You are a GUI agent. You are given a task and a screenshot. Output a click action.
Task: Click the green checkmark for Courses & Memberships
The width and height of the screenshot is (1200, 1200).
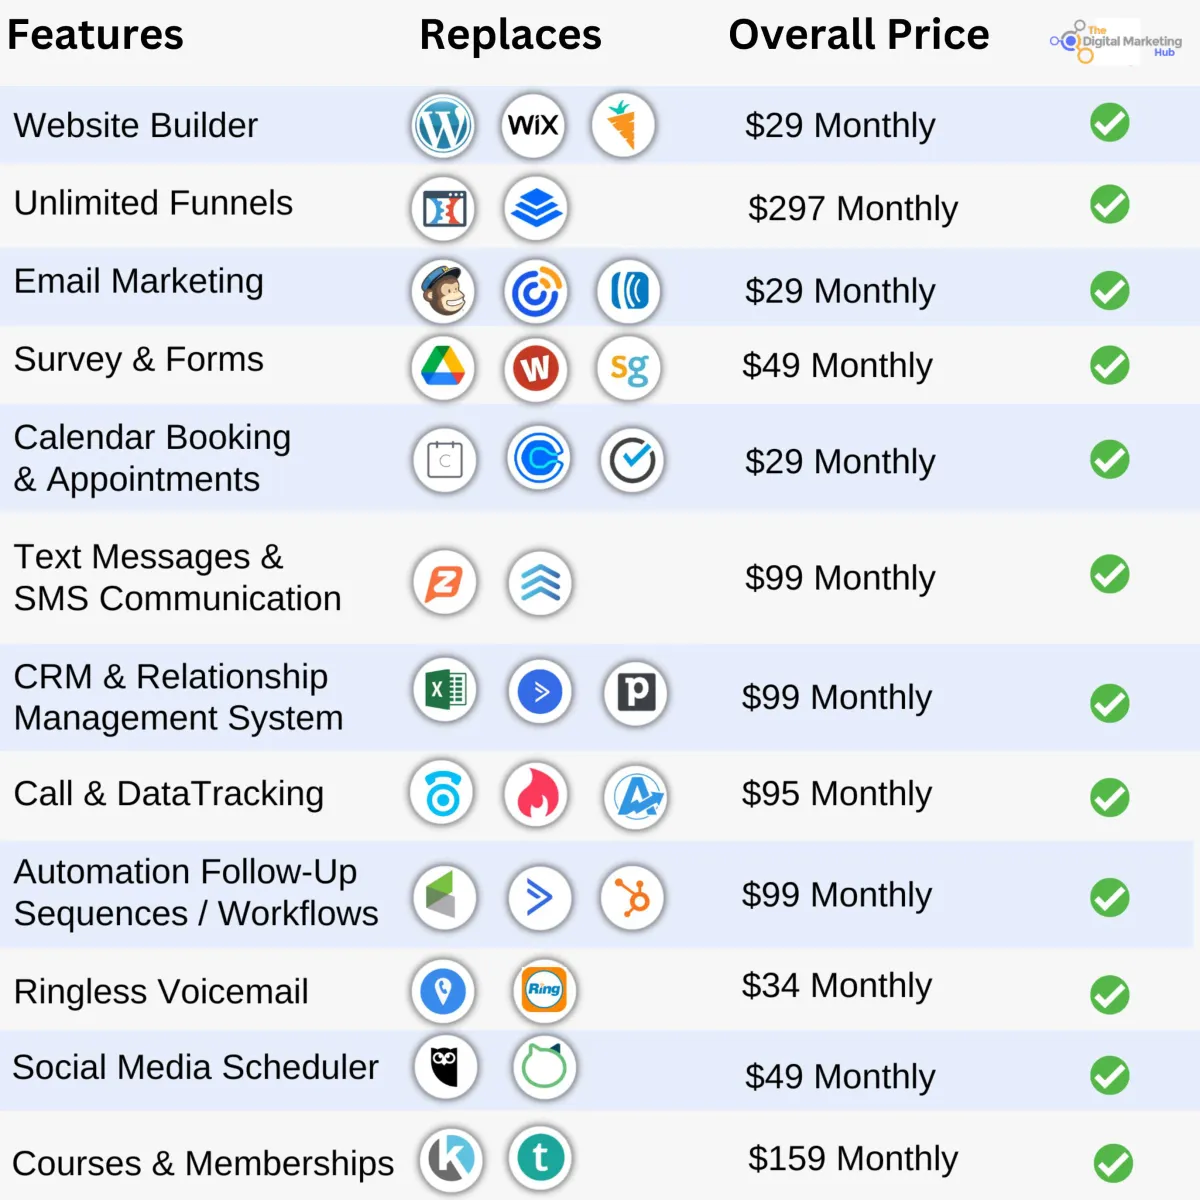click(1113, 1163)
